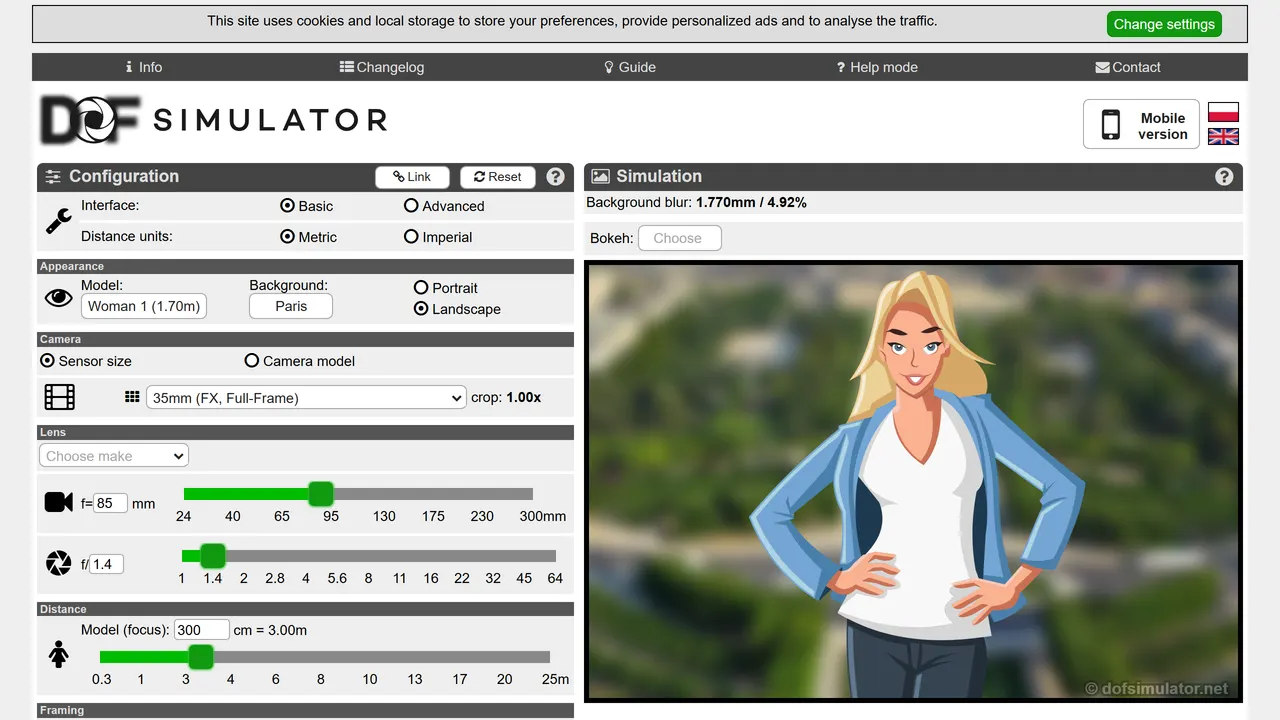Click the model distance slider handle
Image resolution: width=1280 pixels, height=720 pixels.
click(x=201, y=657)
